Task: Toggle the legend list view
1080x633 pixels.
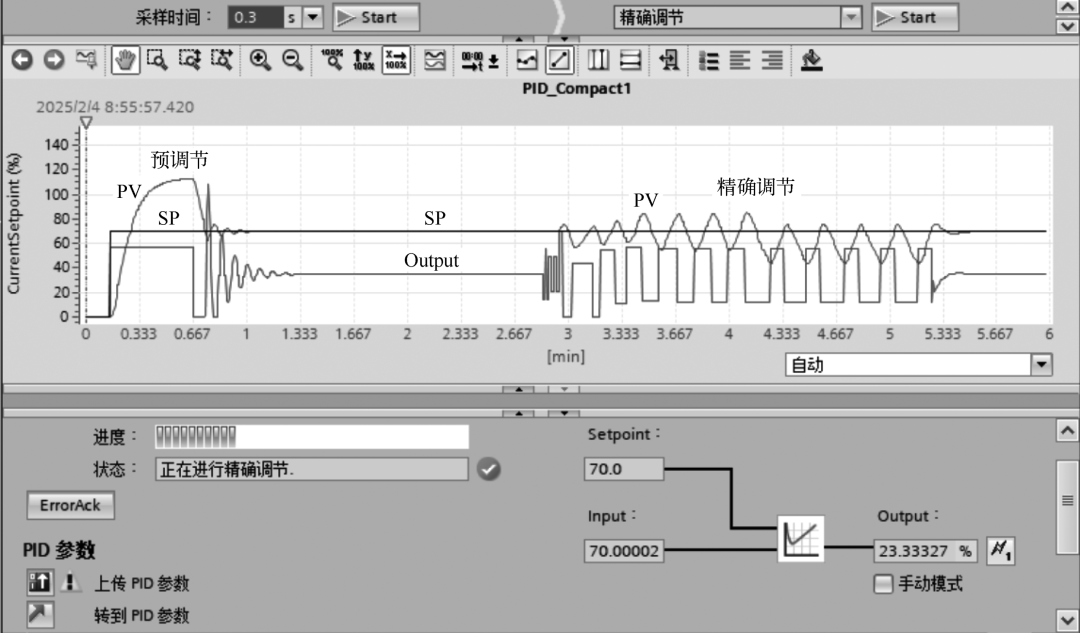Action: pyautogui.click(x=708, y=60)
